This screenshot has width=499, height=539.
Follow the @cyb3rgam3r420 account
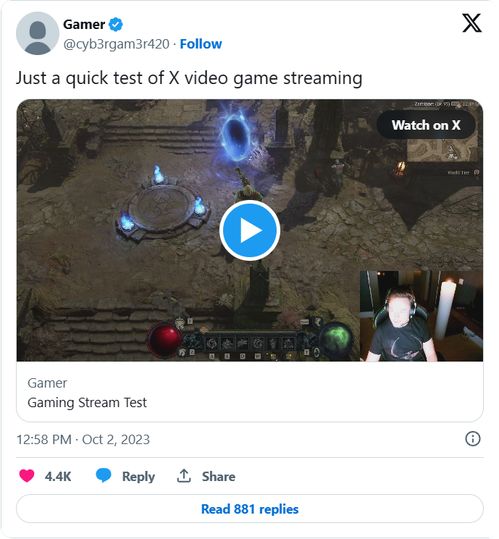201,44
